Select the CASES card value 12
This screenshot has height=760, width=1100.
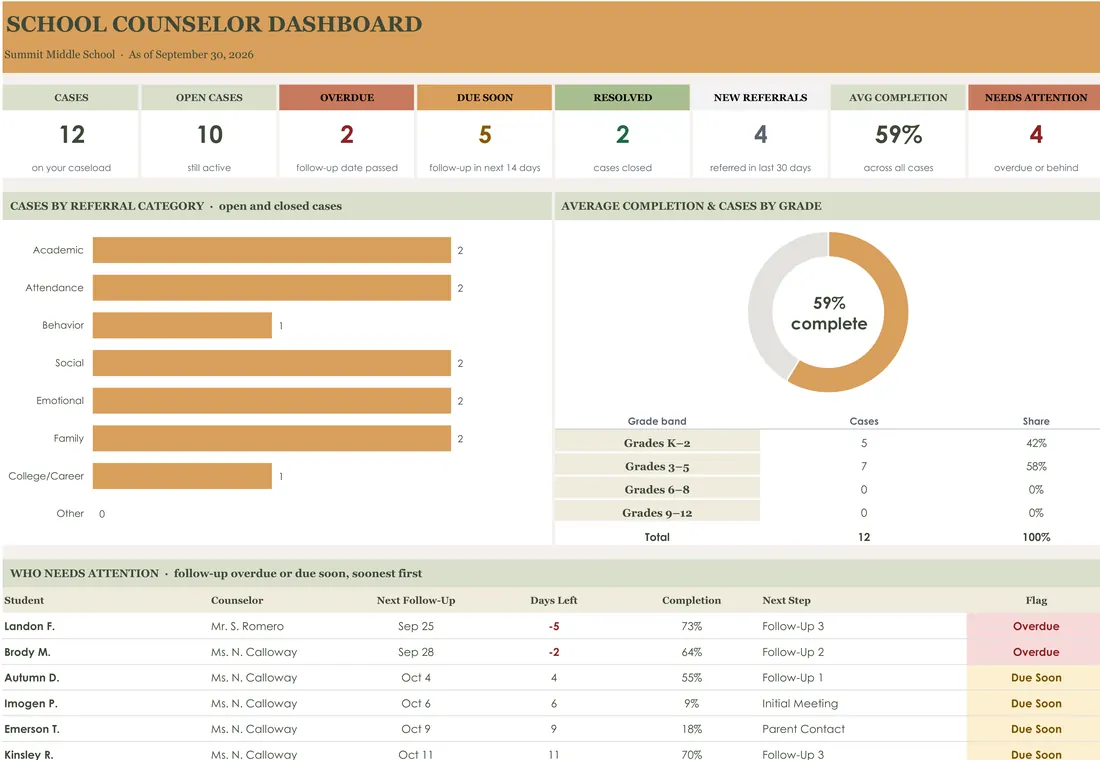[72, 134]
